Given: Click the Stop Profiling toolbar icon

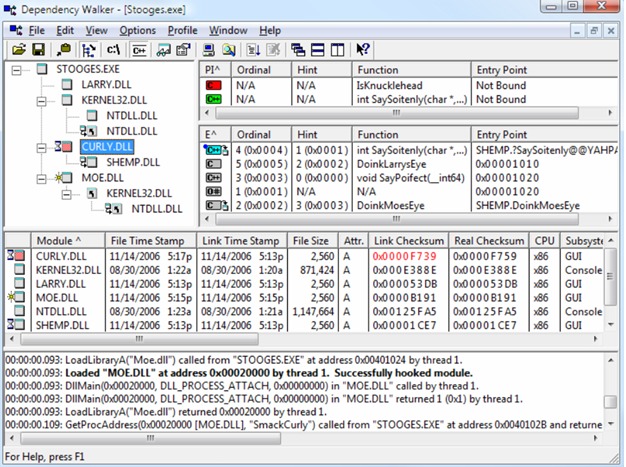Looking at the screenshot, I should (273, 50).
